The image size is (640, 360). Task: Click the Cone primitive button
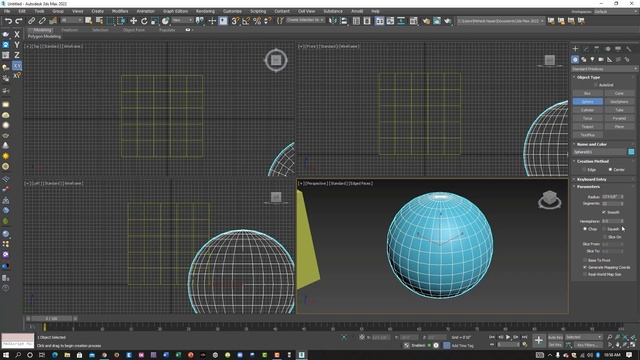click(619, 93)
